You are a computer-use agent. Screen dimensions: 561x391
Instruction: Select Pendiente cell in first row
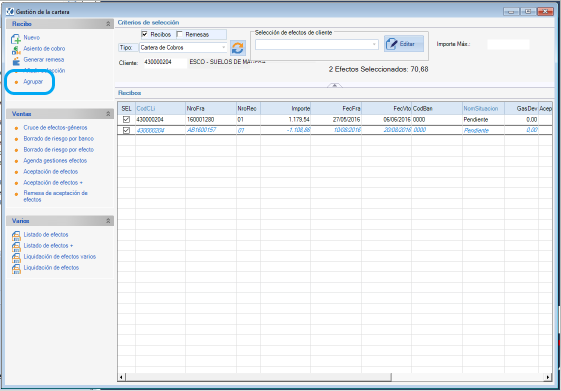tap(483, 119)
